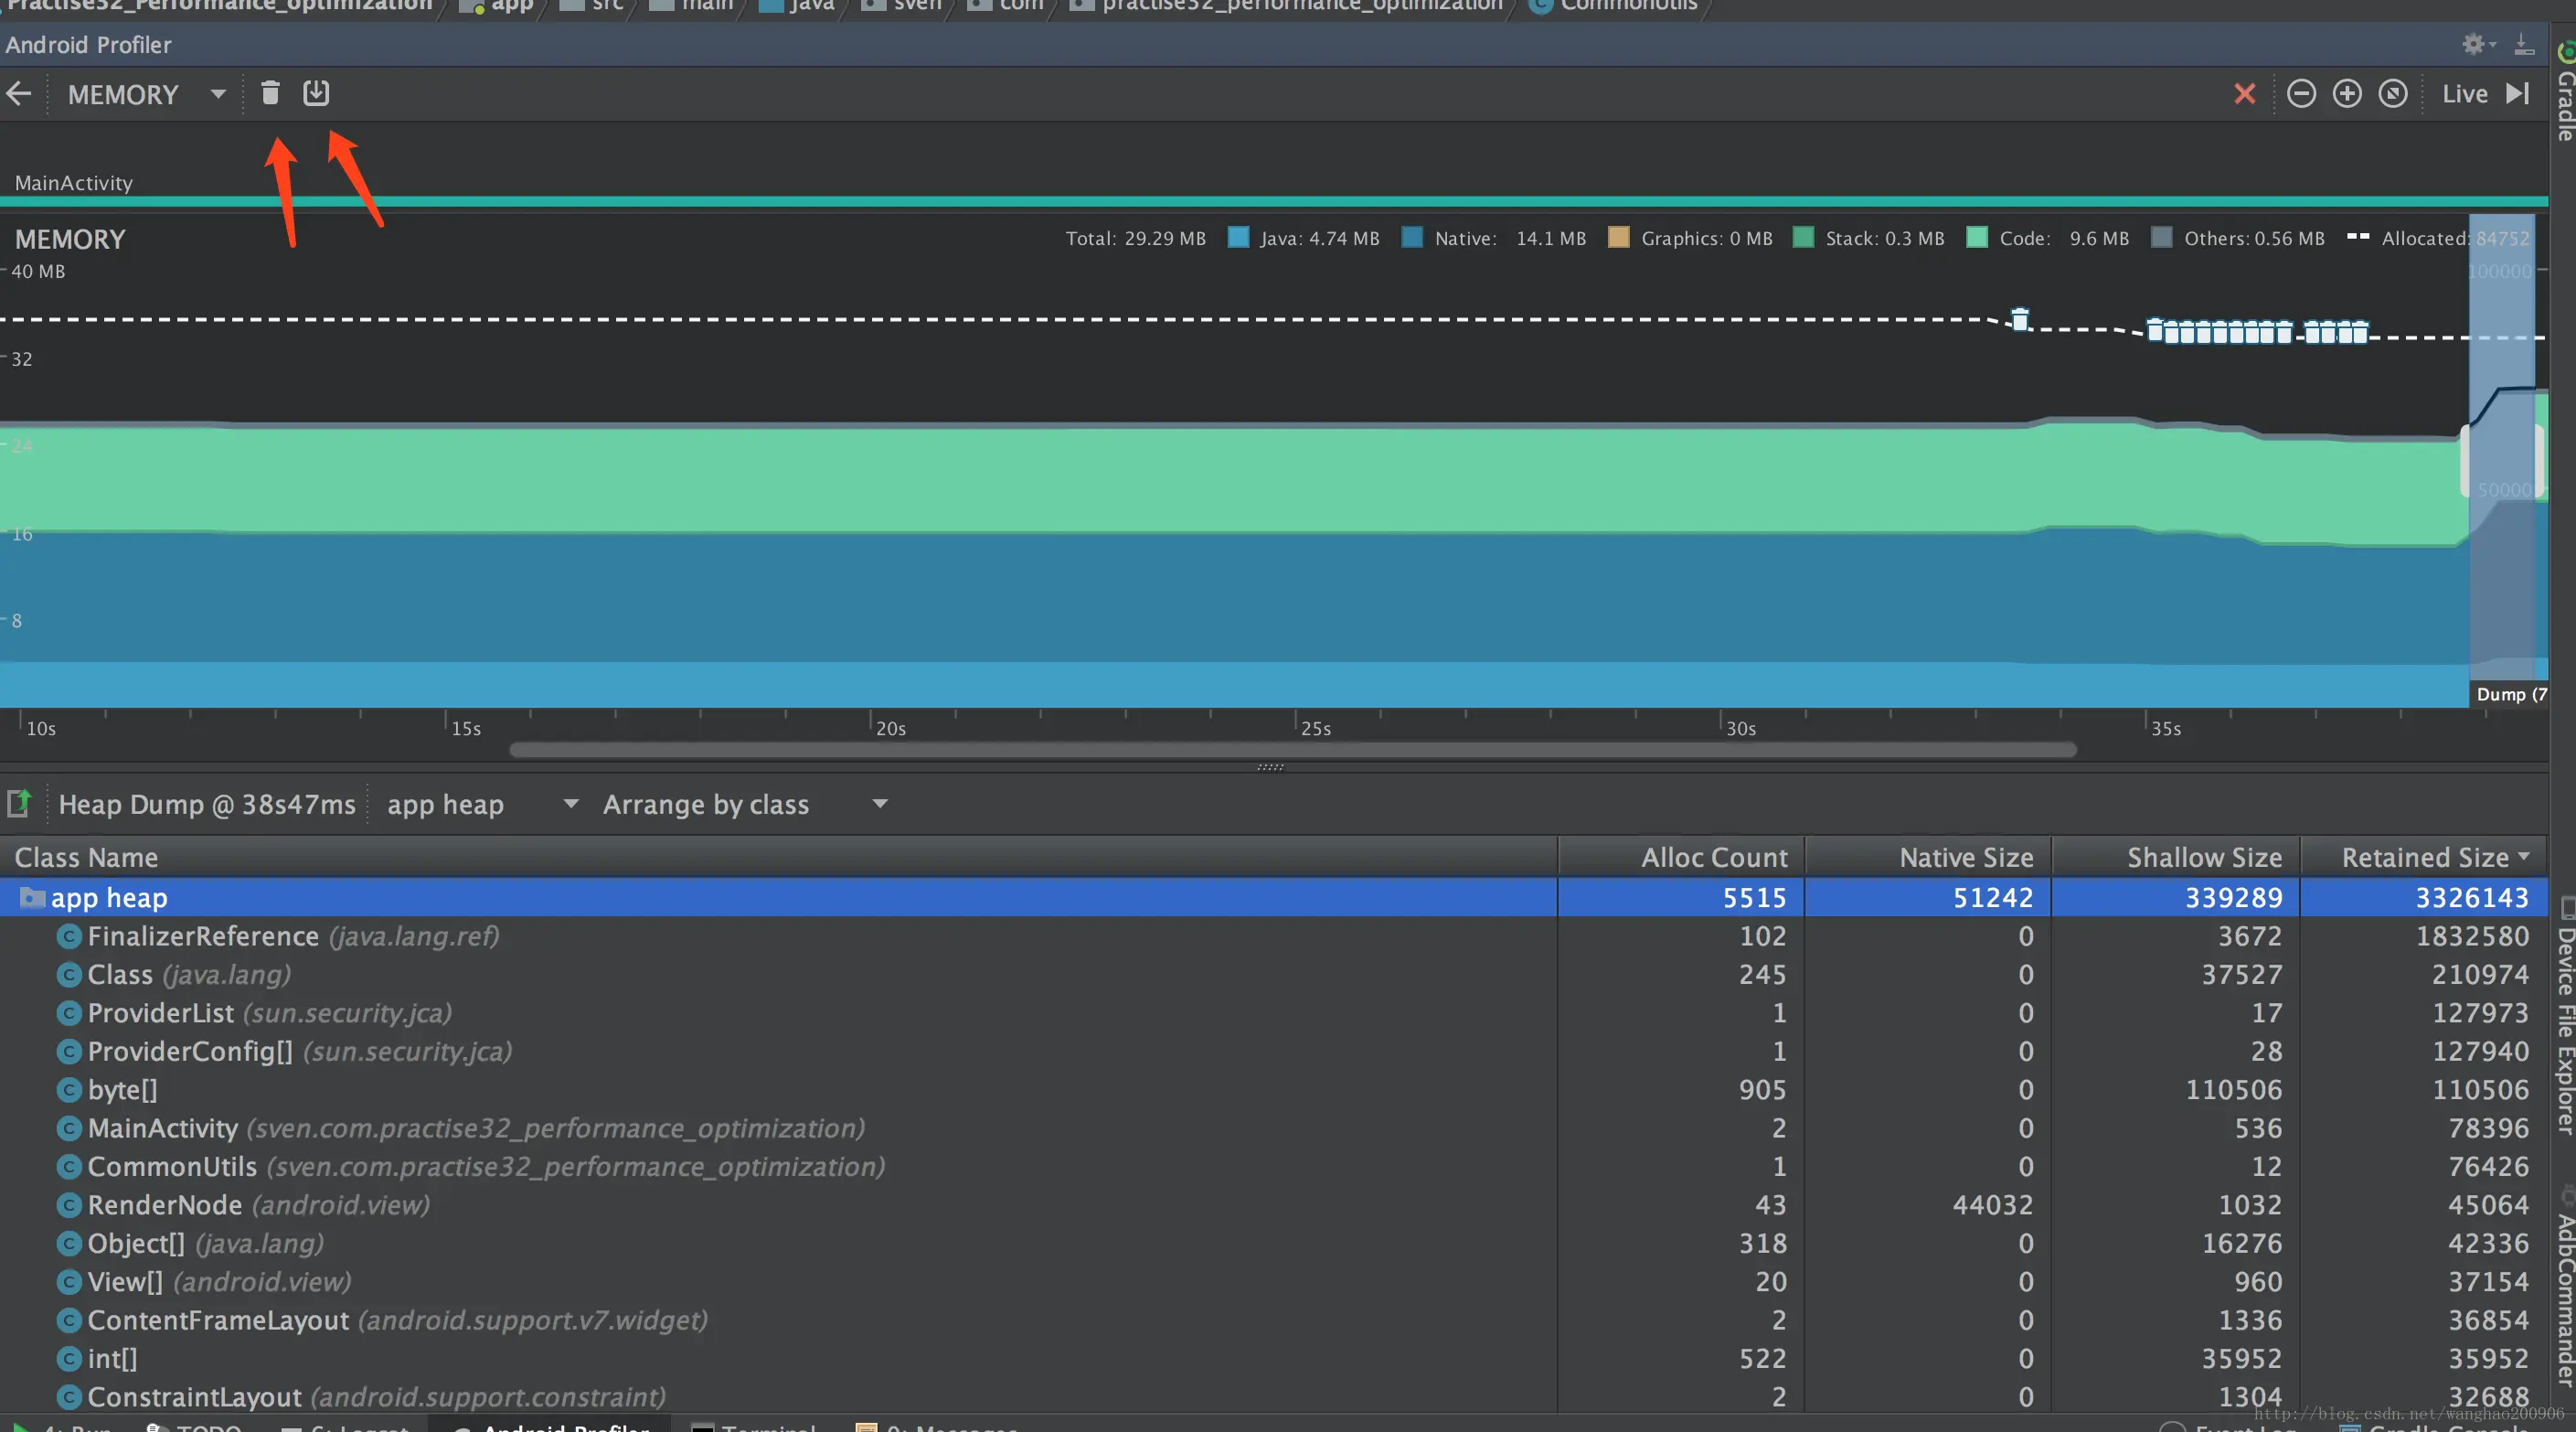2576x1432 pixels.
Task: Select the int[] class row
Action: 1274,1358
